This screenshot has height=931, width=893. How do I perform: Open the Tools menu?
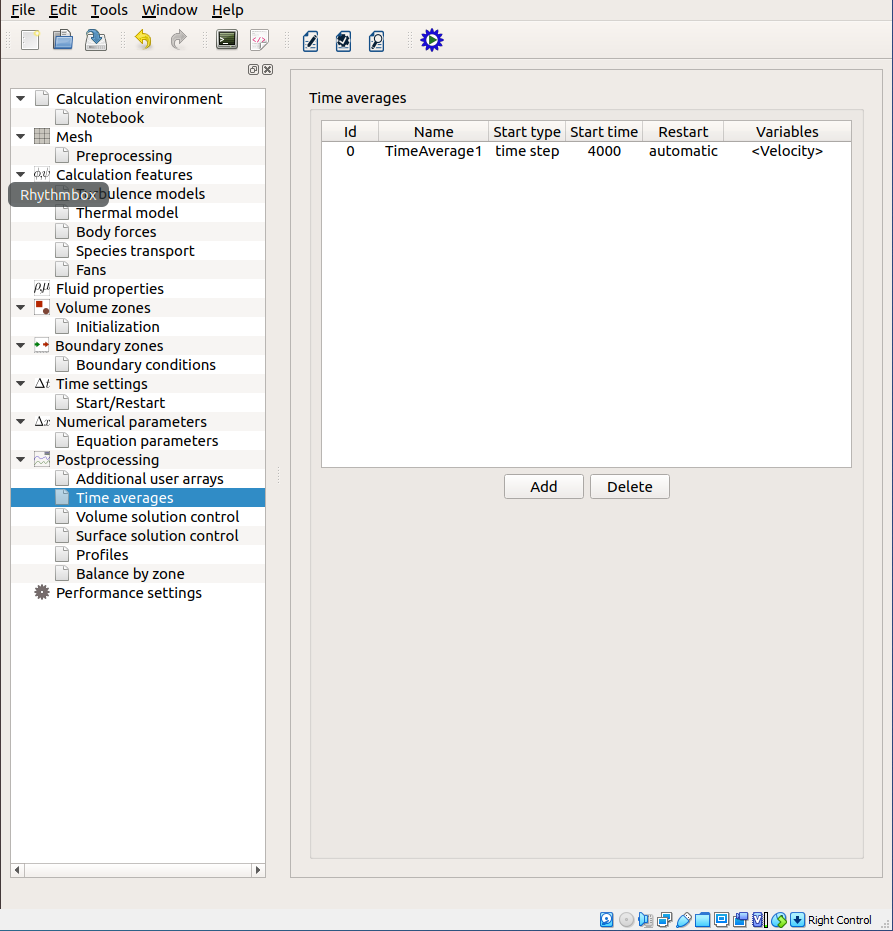point(109,10)
